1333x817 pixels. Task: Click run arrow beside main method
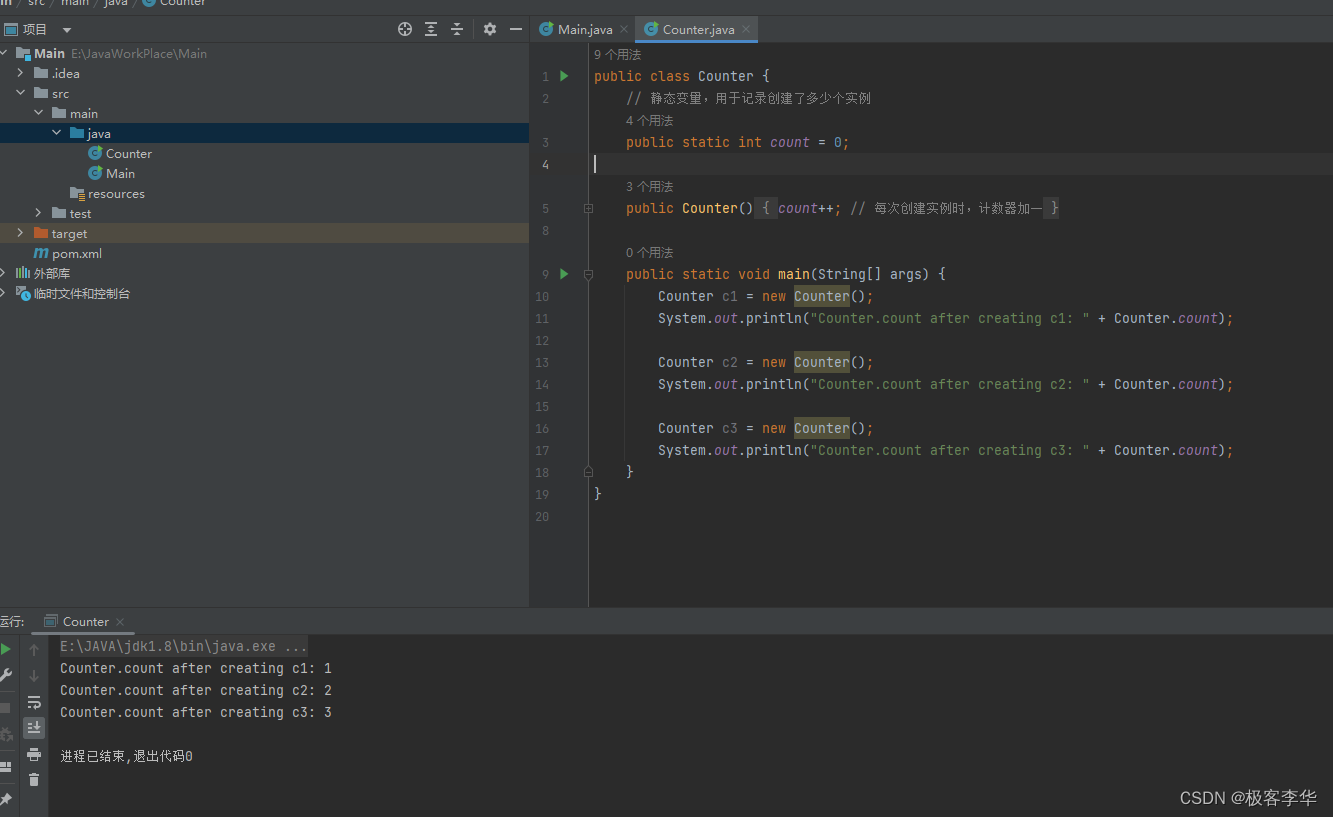(564, 274)
